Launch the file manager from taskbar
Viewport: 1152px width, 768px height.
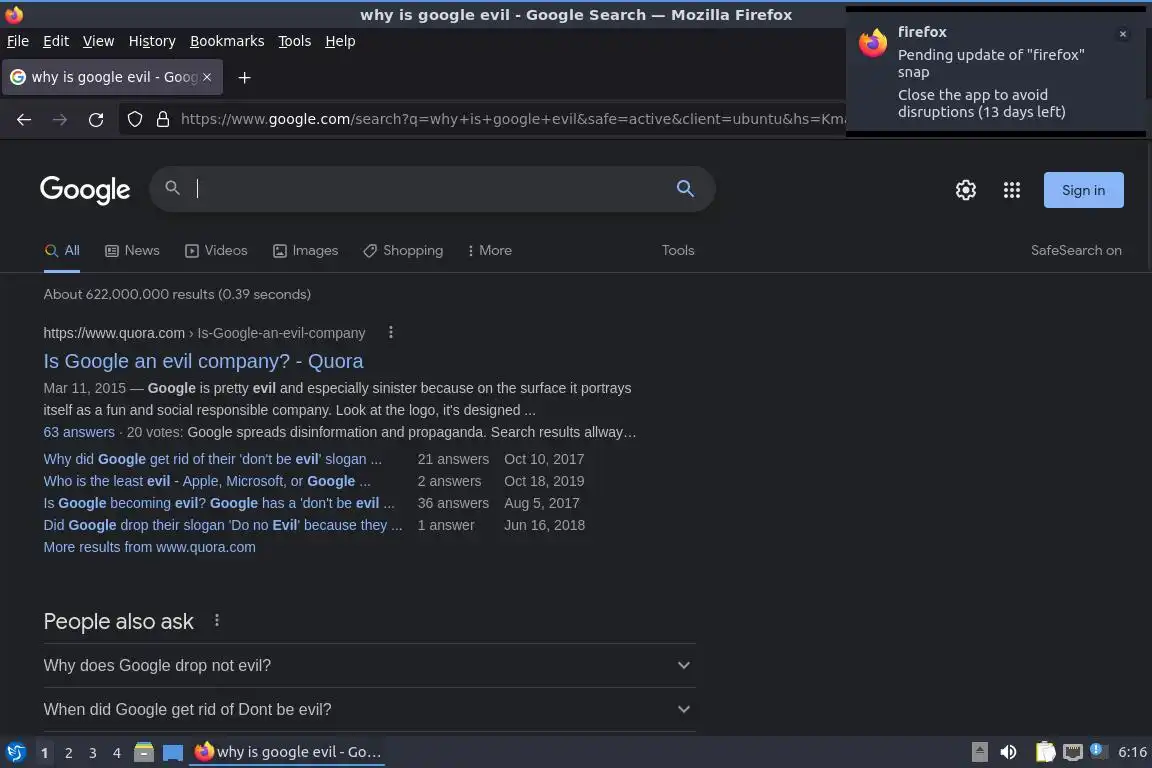(x=144, y=752)
